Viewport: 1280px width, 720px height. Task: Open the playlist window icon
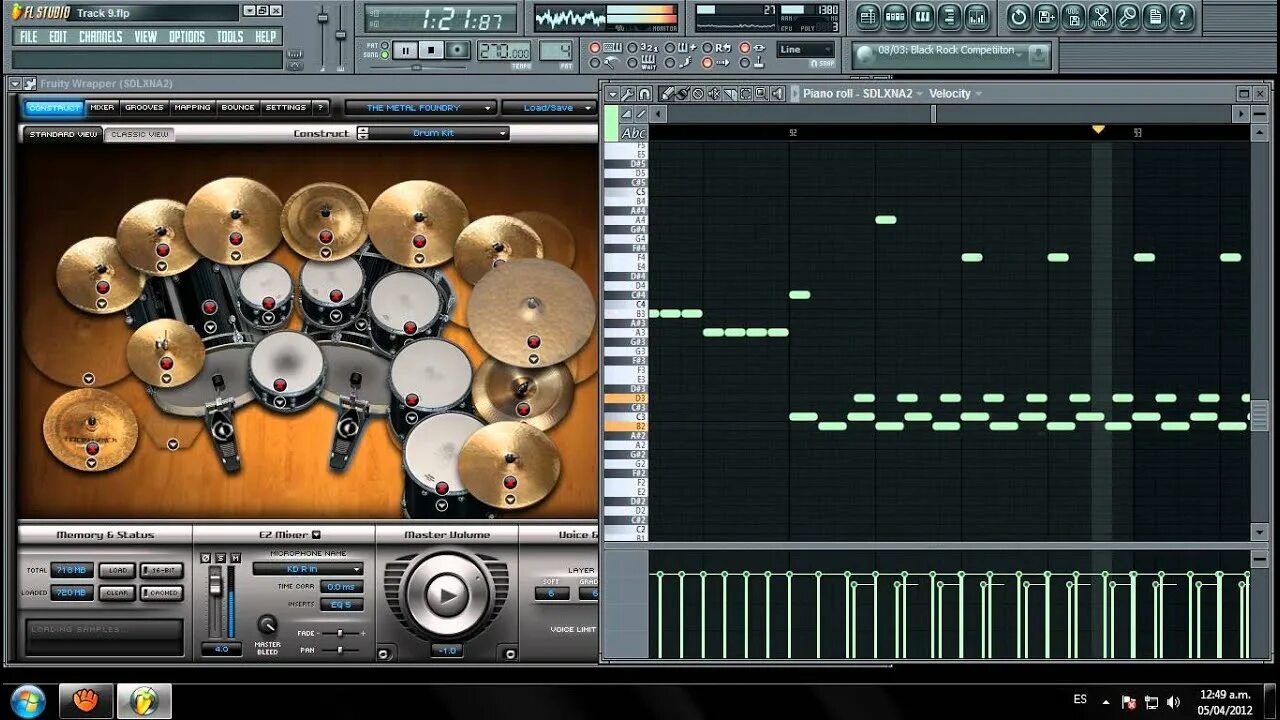(868, 16)
